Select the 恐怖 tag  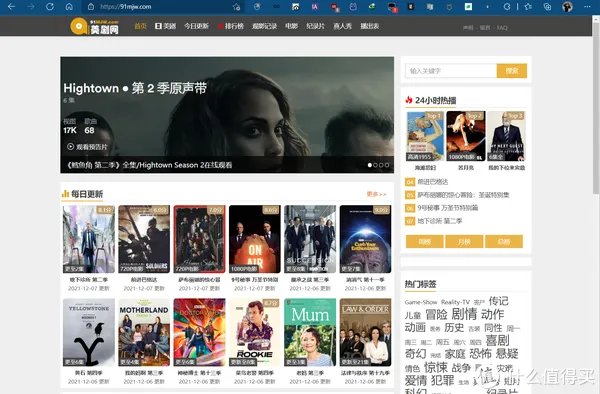481,353
